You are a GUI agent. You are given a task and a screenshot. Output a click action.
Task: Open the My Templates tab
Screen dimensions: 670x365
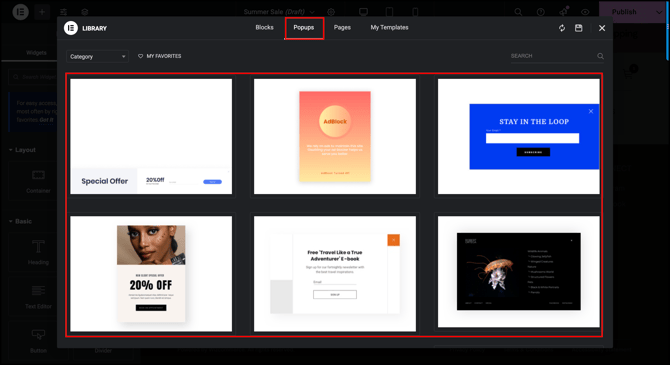[389, 27]
